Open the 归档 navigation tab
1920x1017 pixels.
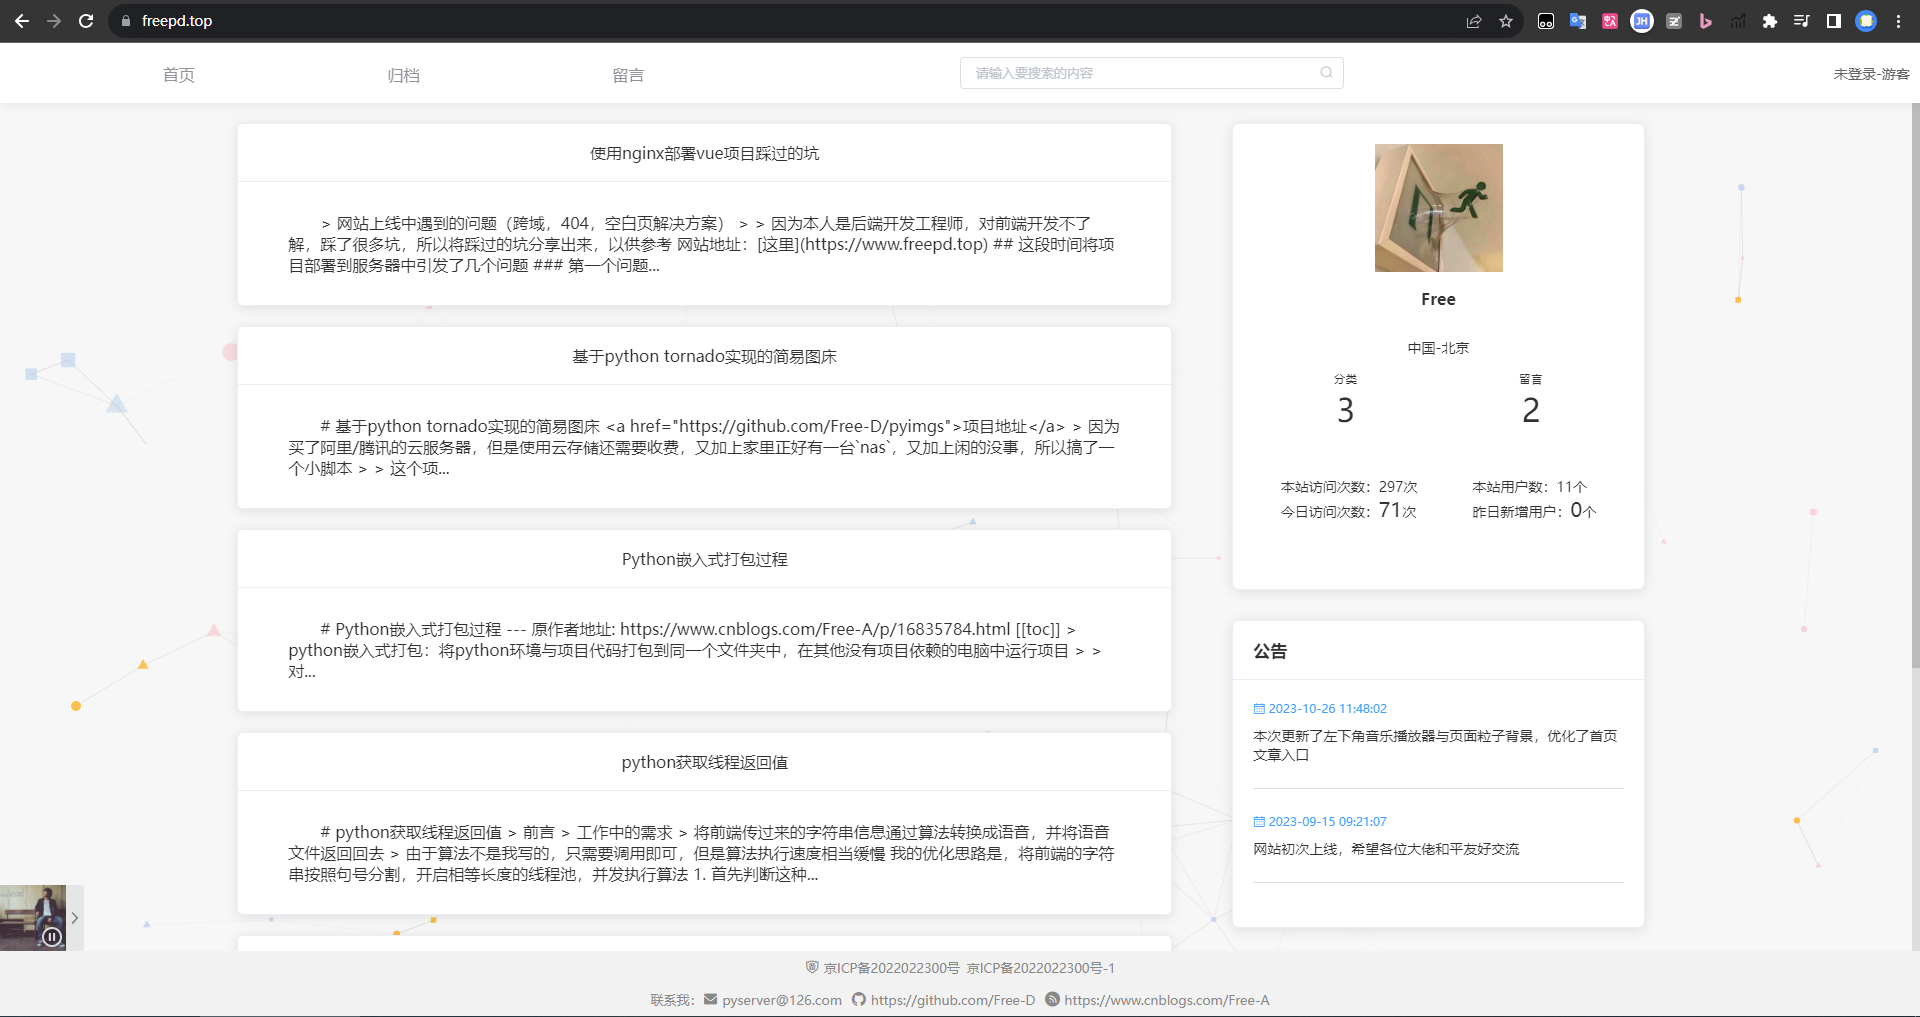point(404,75)
